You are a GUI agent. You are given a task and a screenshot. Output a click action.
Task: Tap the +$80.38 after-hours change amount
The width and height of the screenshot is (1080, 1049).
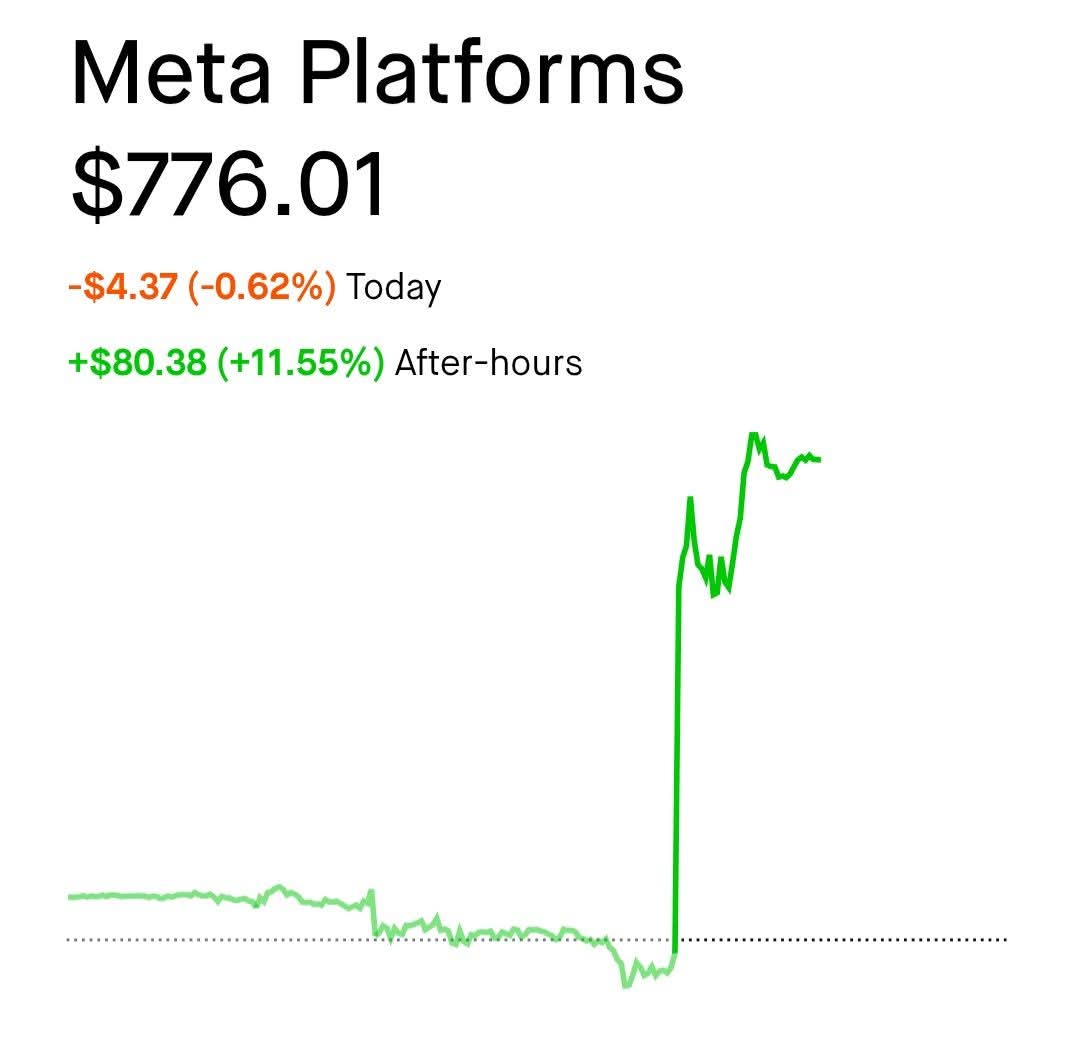point(138,362)
